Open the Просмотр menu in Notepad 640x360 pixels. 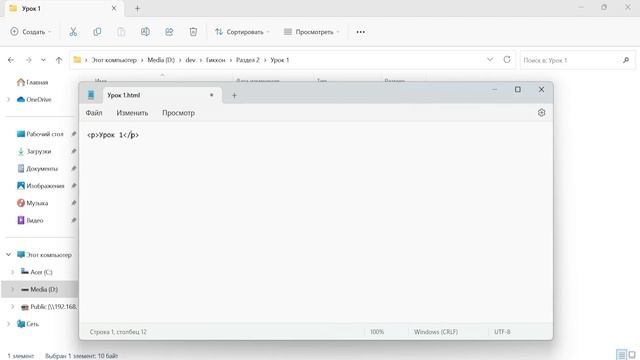178,113
